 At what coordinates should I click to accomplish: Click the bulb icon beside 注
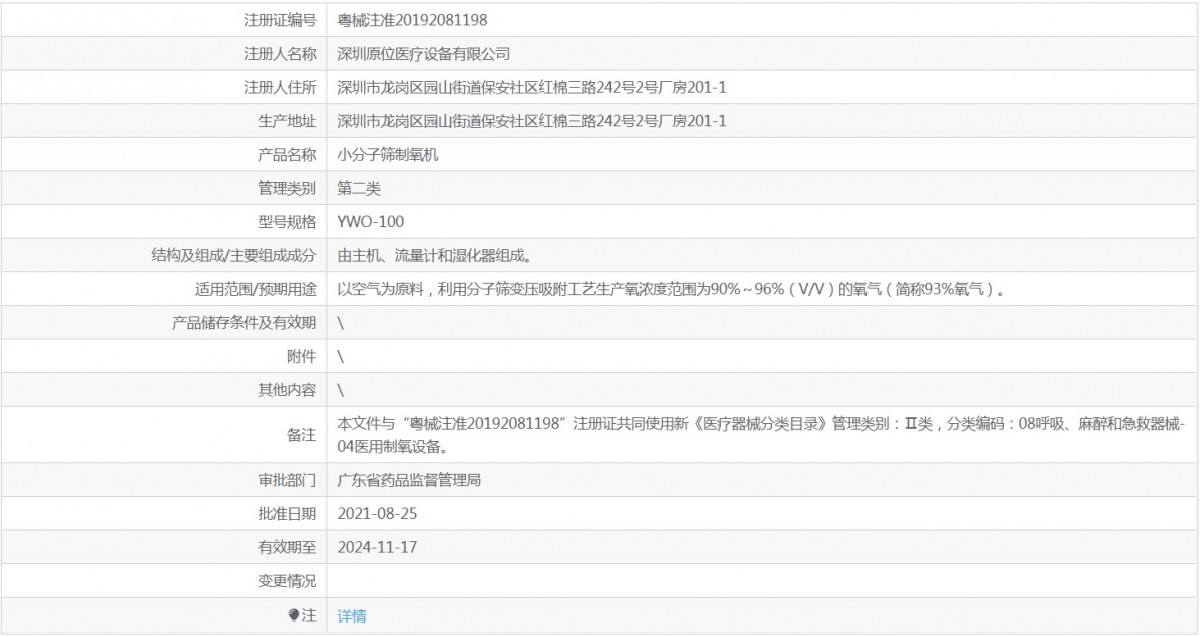294,616
